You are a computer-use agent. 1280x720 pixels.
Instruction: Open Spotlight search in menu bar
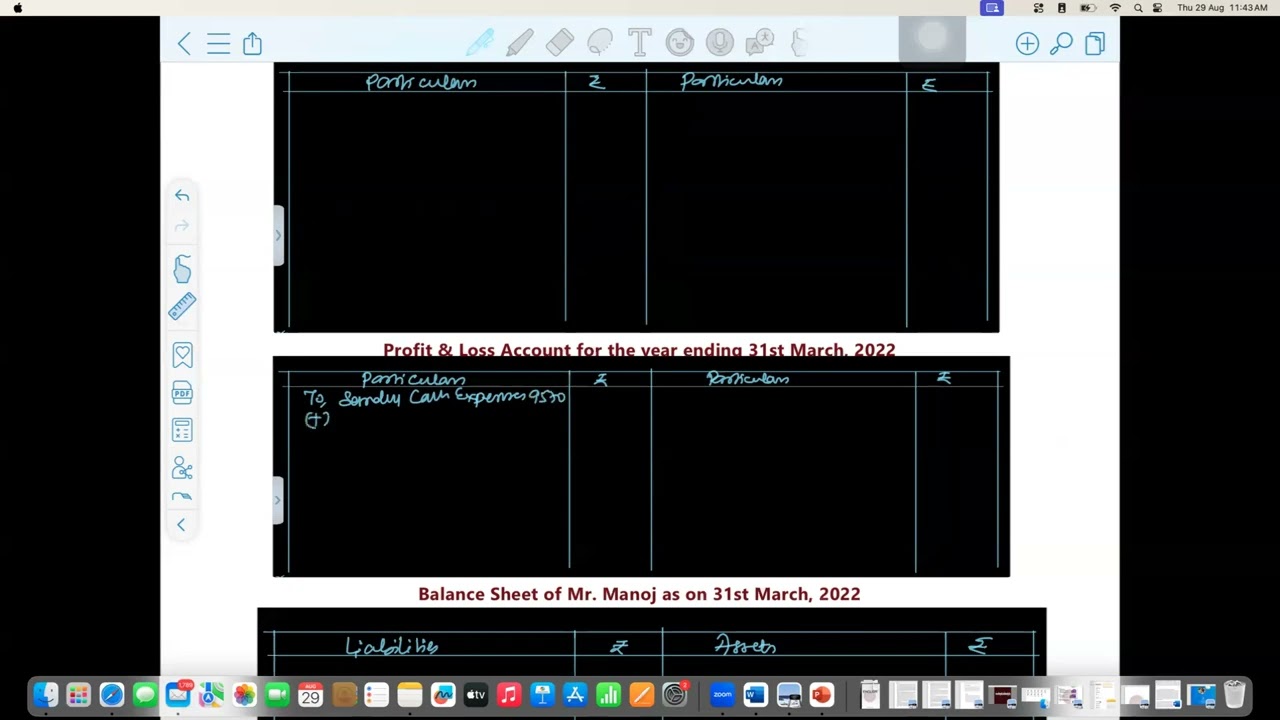[x=1138, y=8]
